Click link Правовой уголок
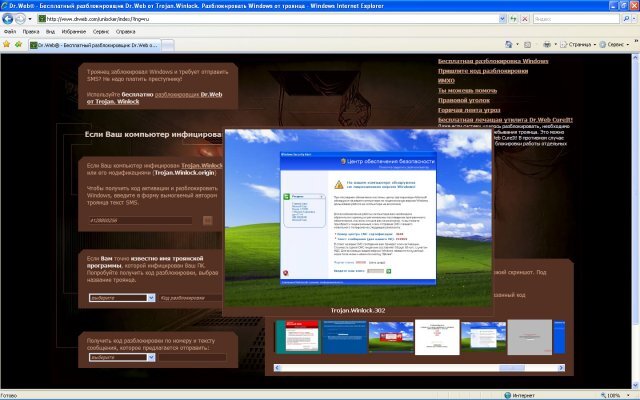 tap(464, 100)
